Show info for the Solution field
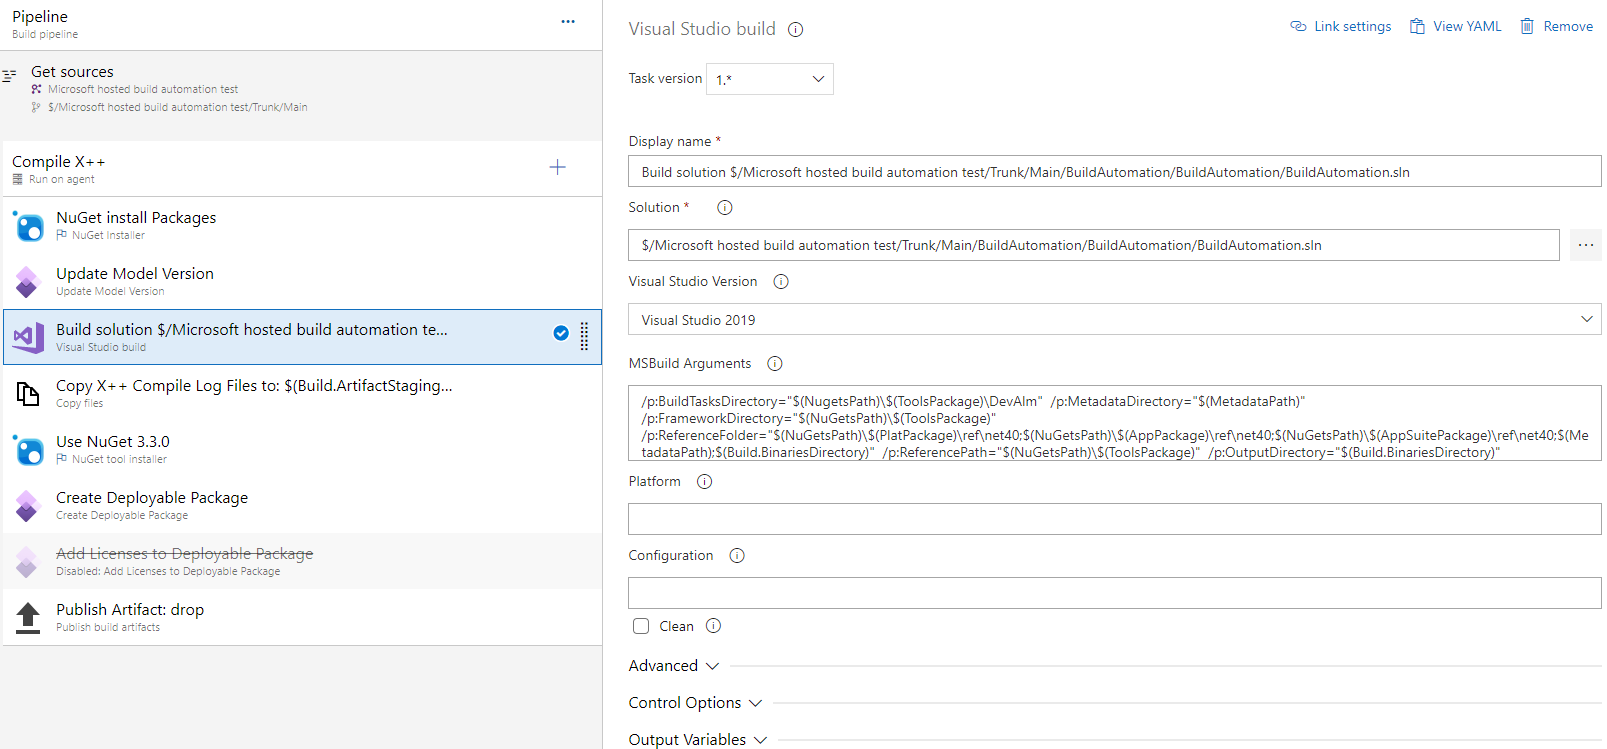1607x749 pixels. pos(725,207)
